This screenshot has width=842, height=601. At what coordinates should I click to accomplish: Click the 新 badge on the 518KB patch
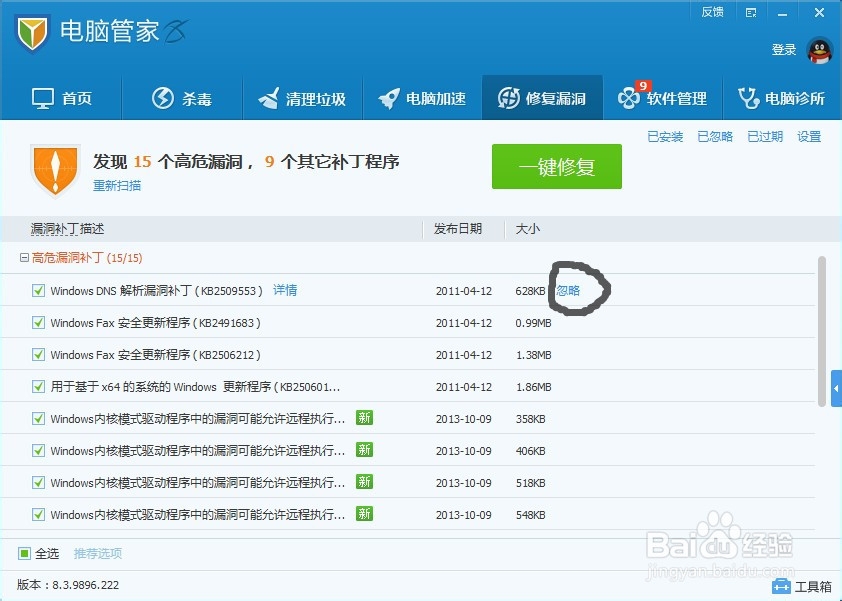pos(364,482)
